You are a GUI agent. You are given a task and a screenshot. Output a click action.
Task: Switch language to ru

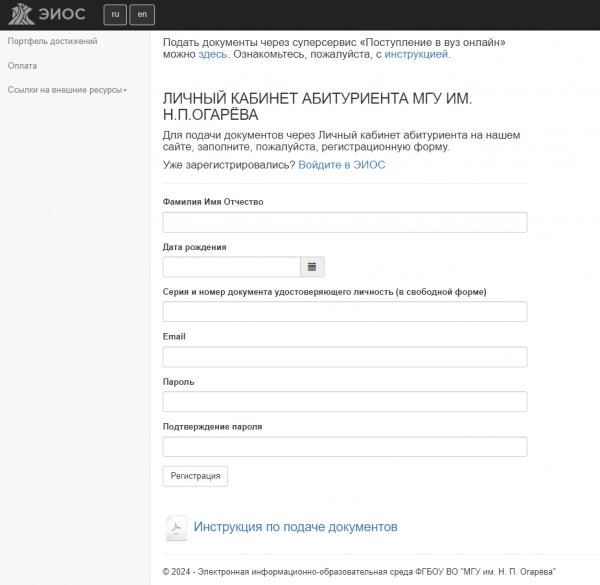[115, 15]
